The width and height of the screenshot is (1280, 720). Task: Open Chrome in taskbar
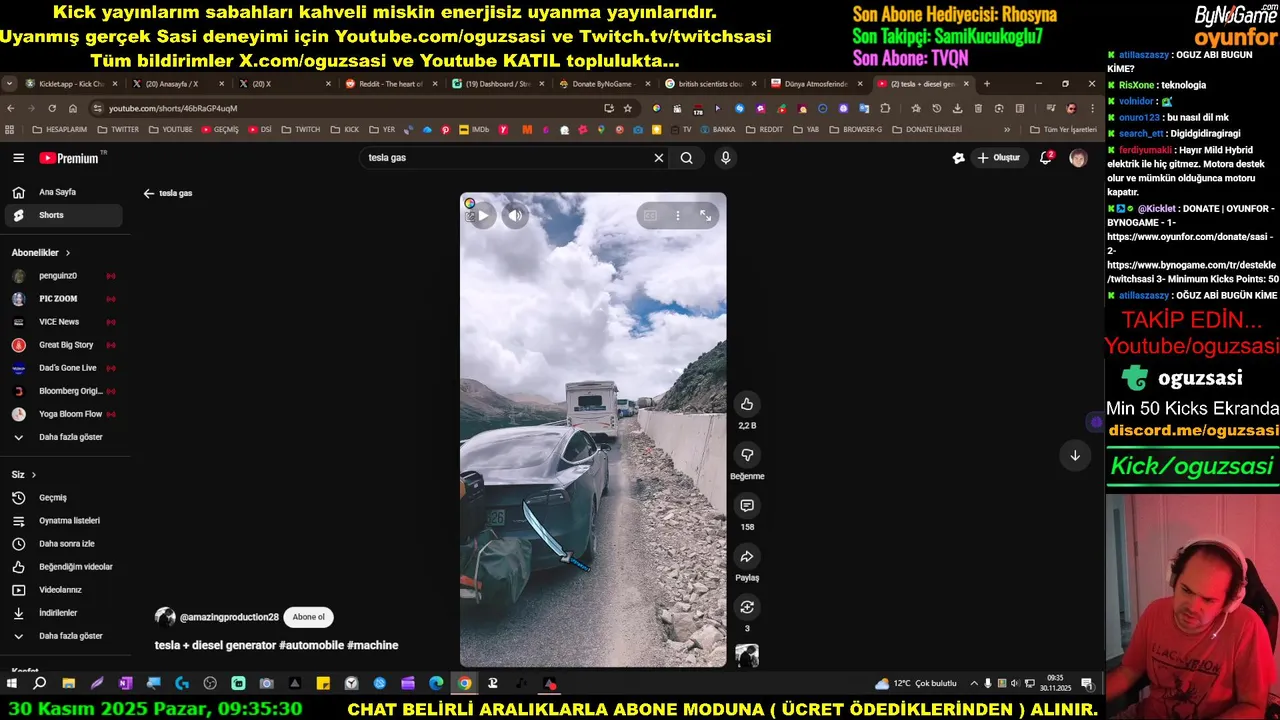pos(464,684)
